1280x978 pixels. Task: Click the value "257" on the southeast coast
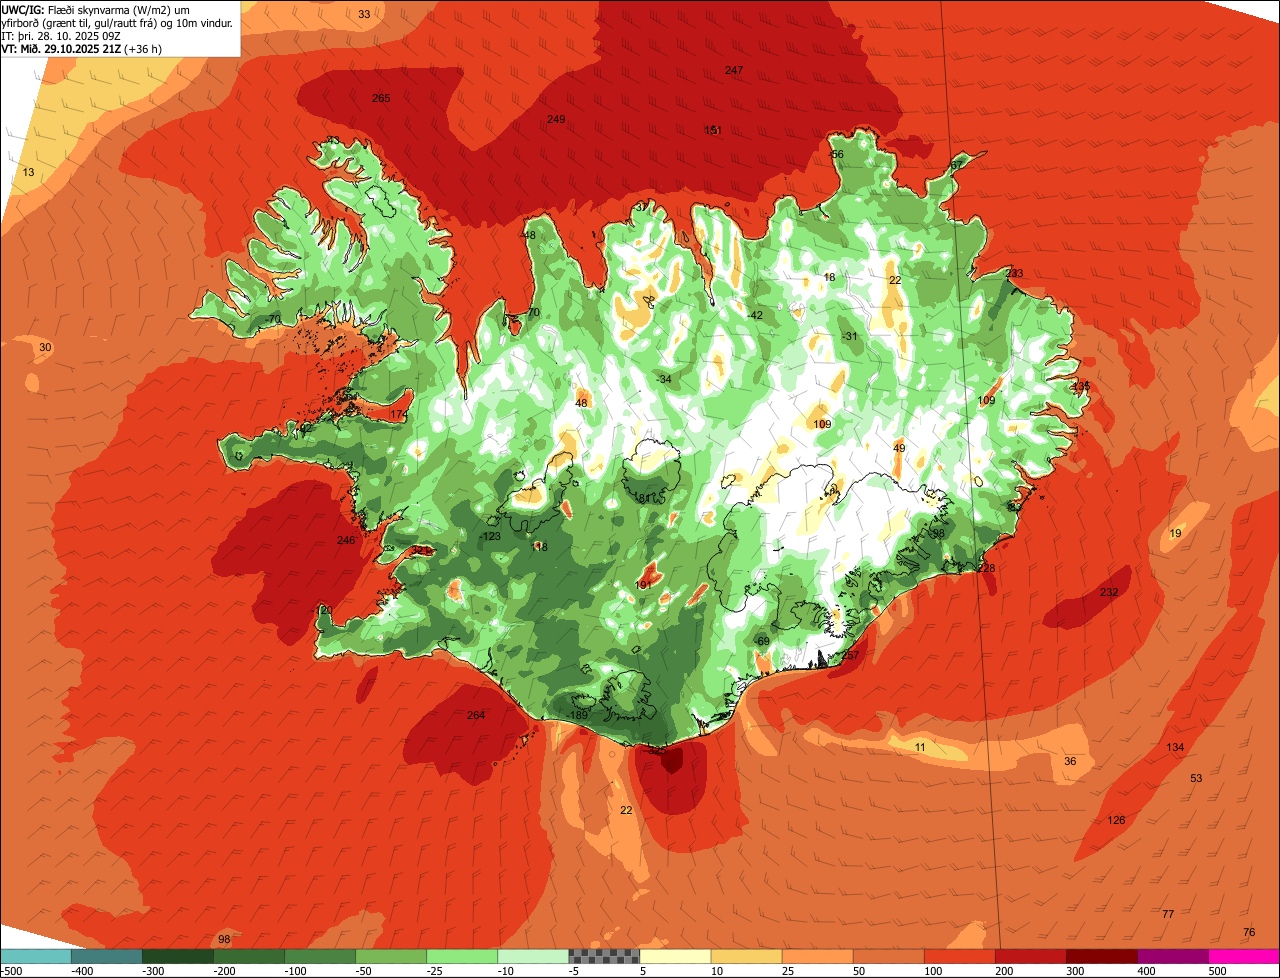[850, 655]
